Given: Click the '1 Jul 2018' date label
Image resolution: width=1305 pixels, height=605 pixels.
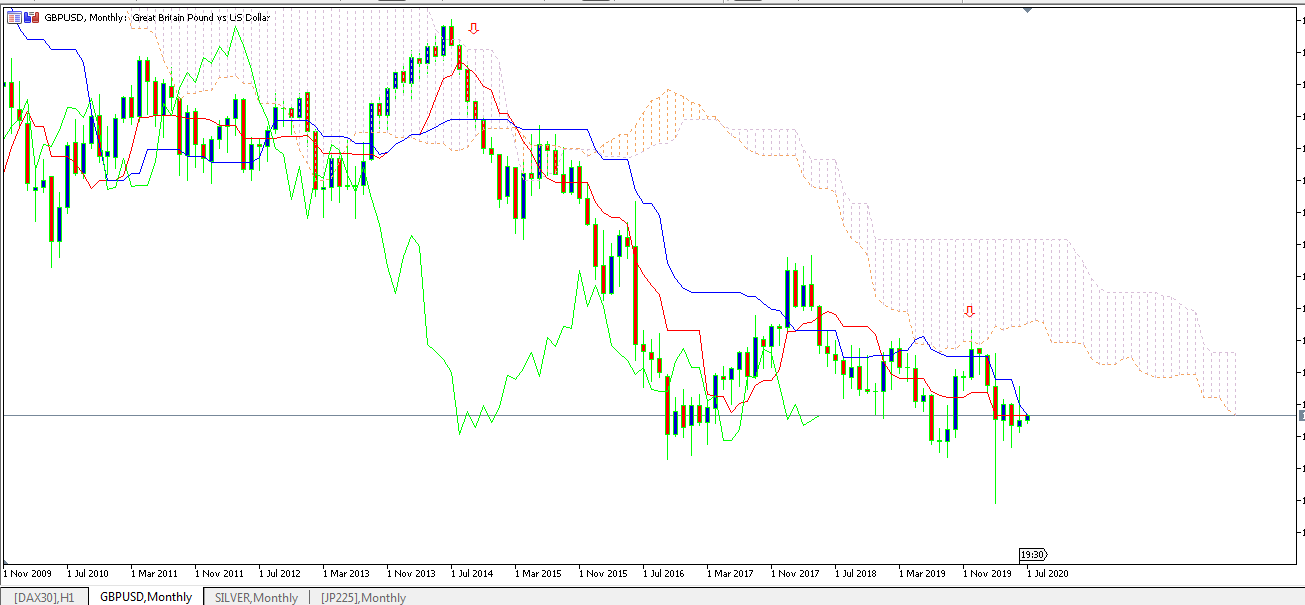Looking at the screenshot, I should pos(856,574).
